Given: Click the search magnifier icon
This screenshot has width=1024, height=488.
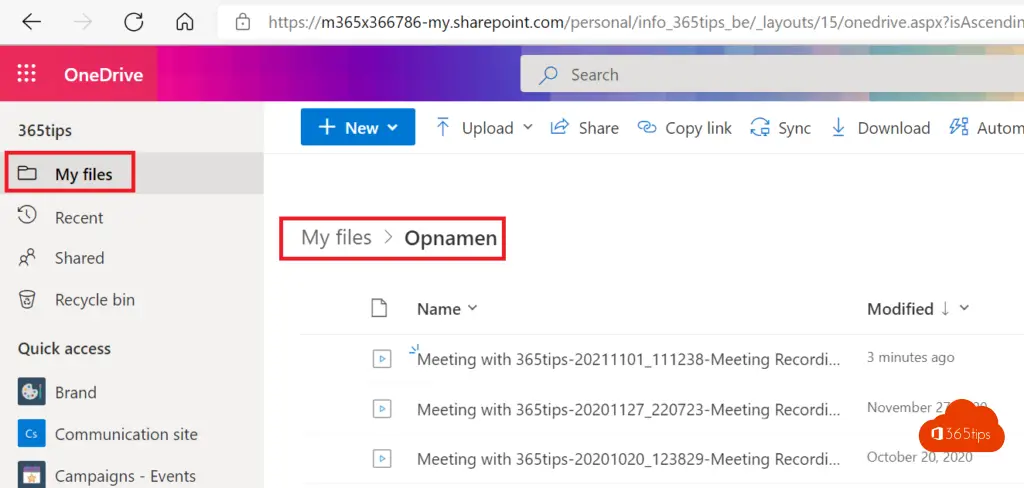Looking at the screenshot, I should coord(547,75).
